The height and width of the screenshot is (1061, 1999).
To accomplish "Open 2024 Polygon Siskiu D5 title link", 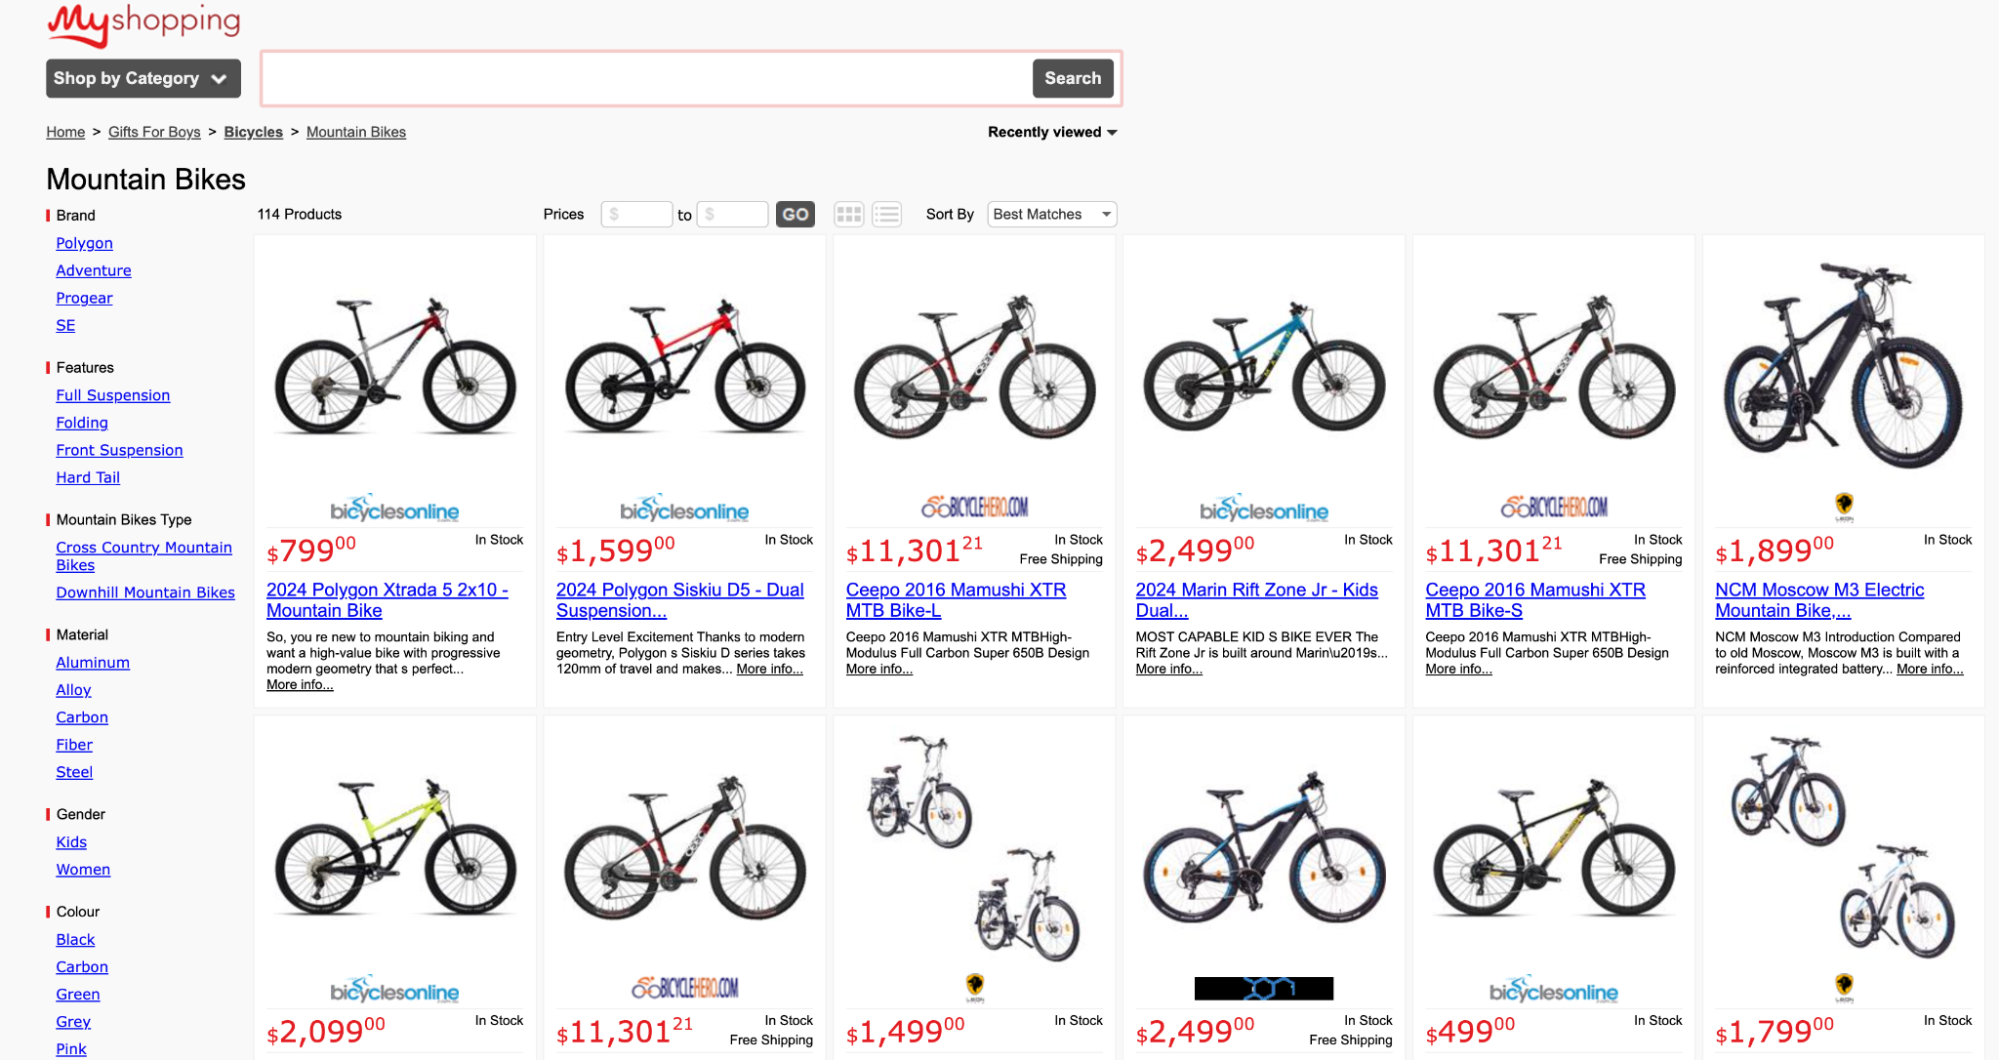I will pos(680,600).
